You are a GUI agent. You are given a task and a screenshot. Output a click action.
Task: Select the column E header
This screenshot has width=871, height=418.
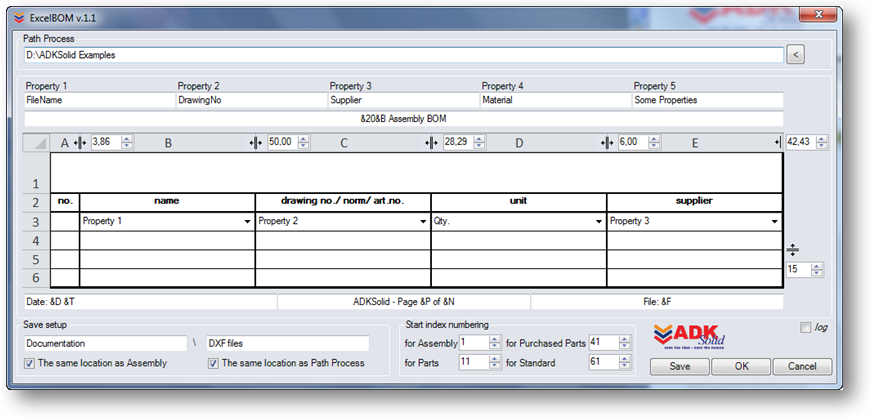pos(694,143)
